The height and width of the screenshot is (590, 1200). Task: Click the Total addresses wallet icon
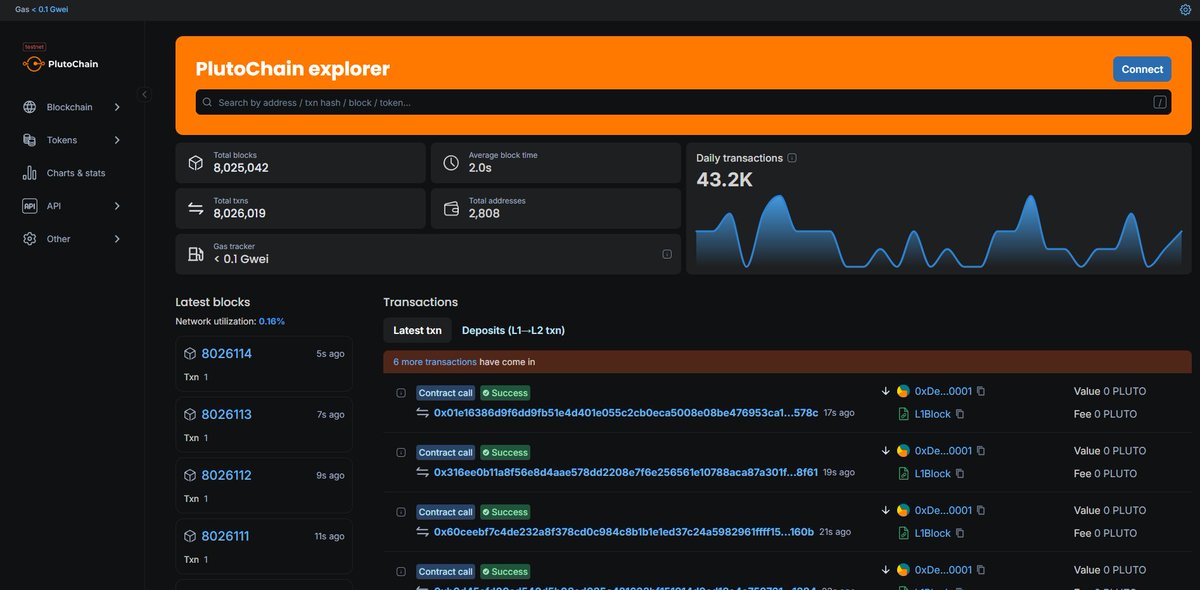451,208
